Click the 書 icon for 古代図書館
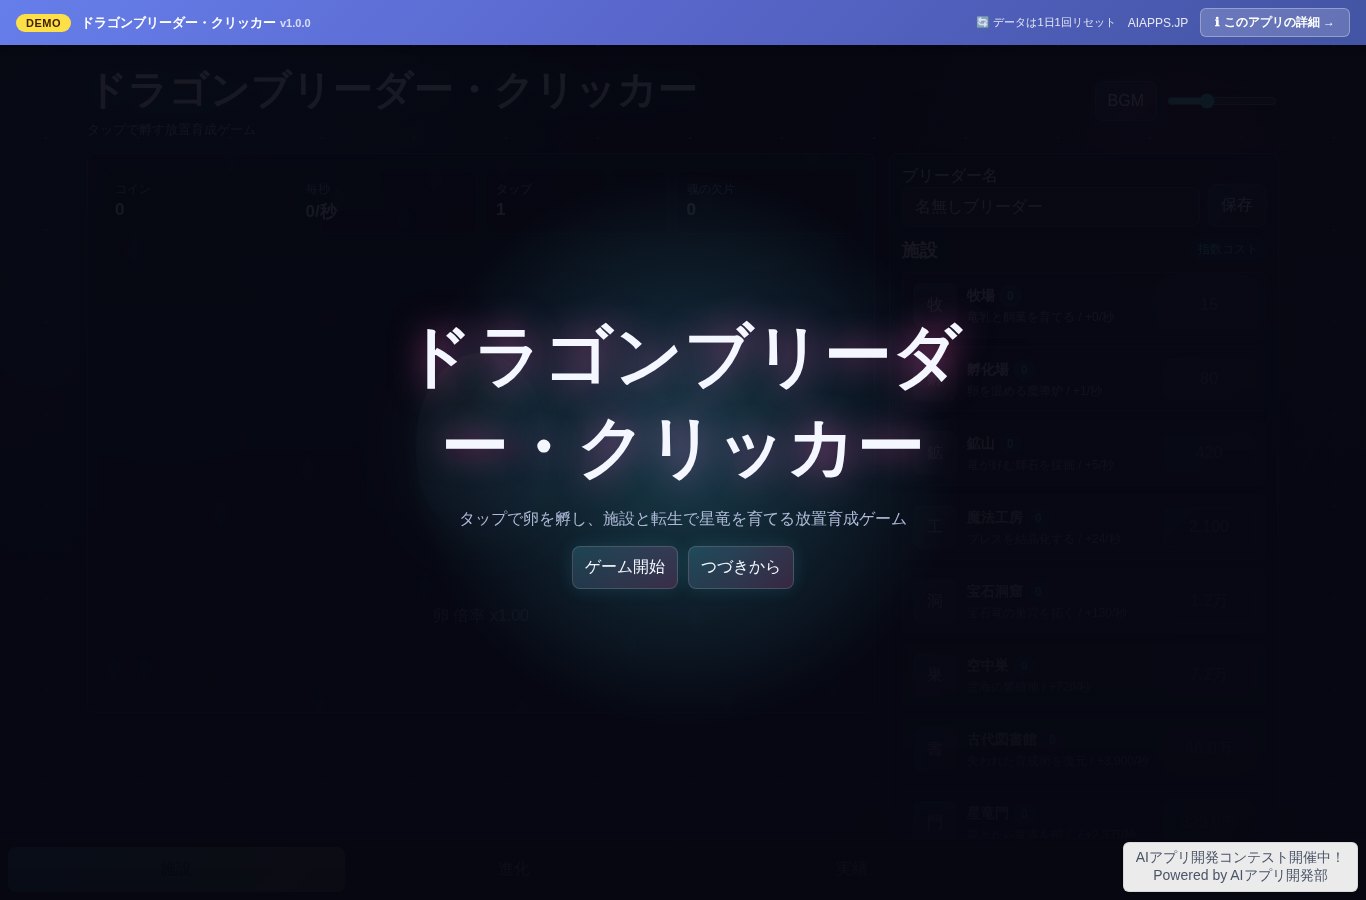The image size is (1366, 900). tap(934, 749)
